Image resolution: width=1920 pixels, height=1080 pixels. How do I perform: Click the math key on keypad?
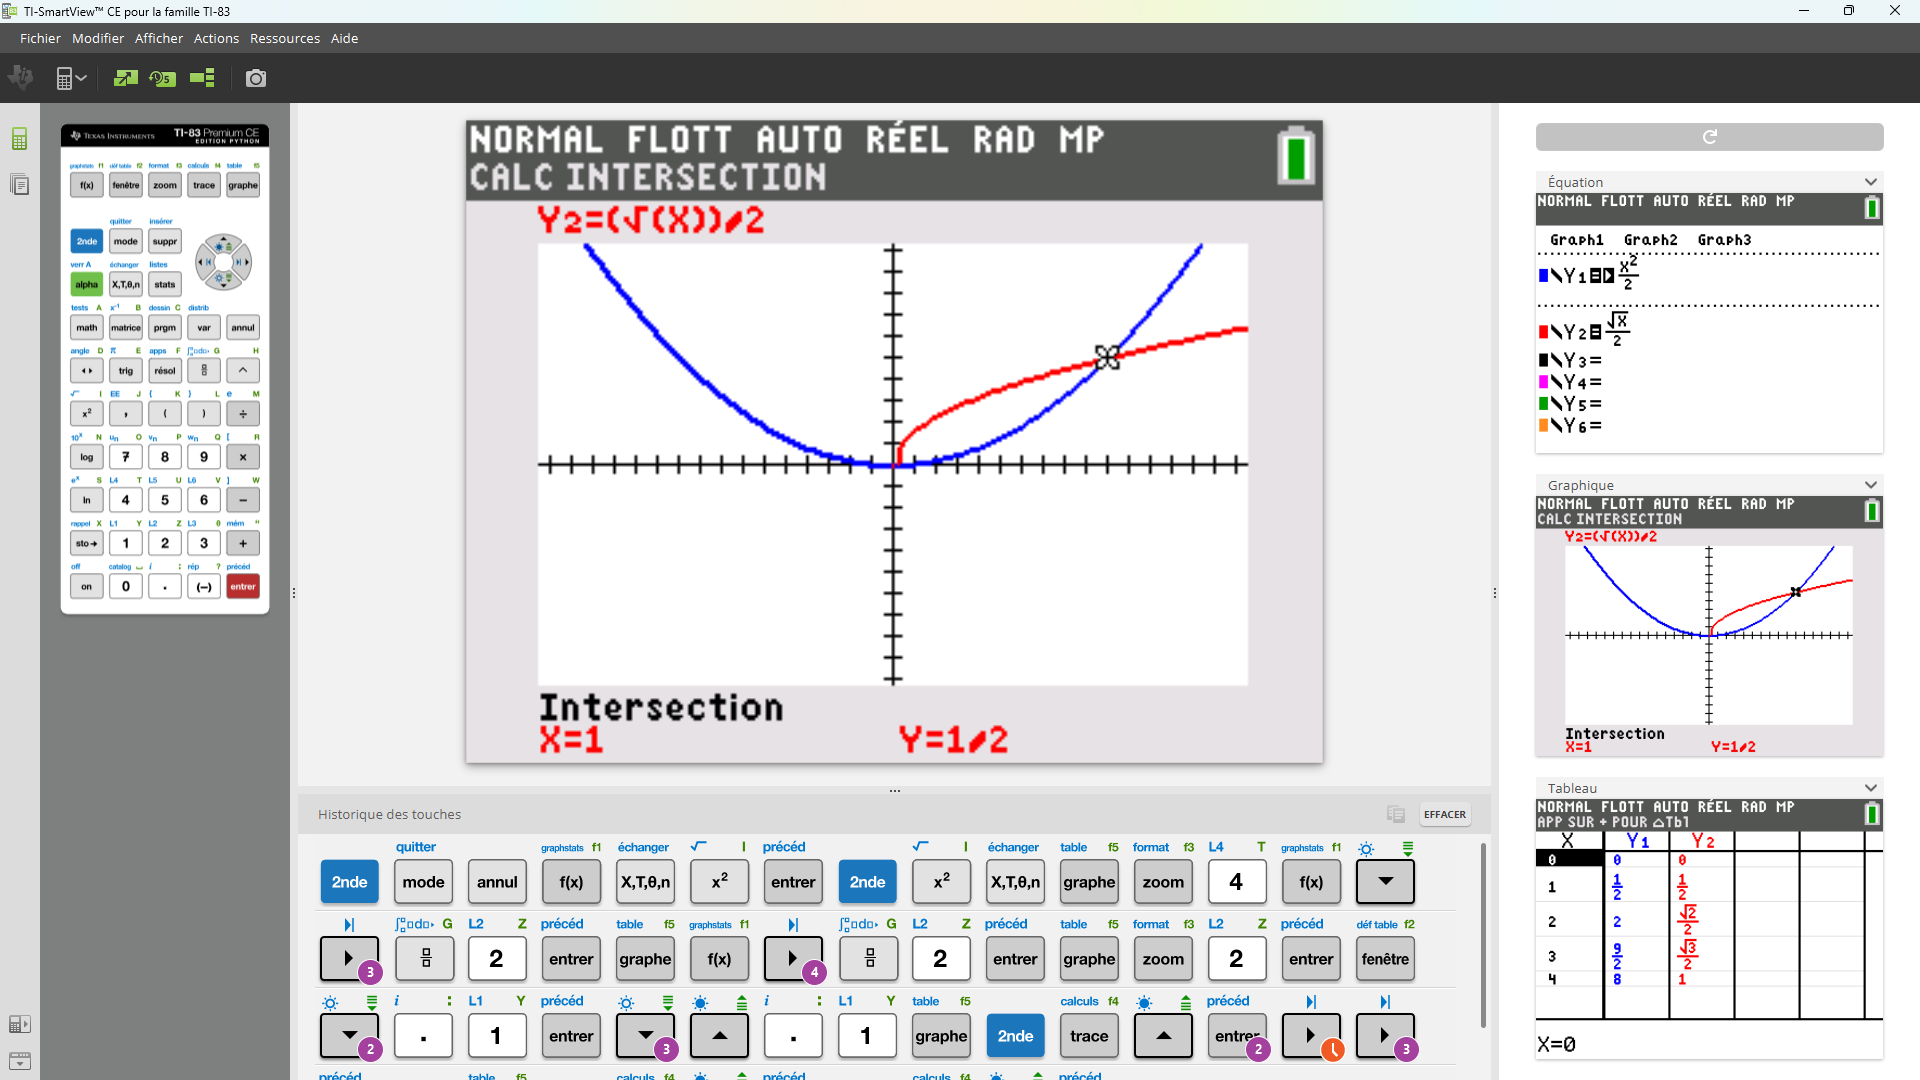tap(87, 327)
